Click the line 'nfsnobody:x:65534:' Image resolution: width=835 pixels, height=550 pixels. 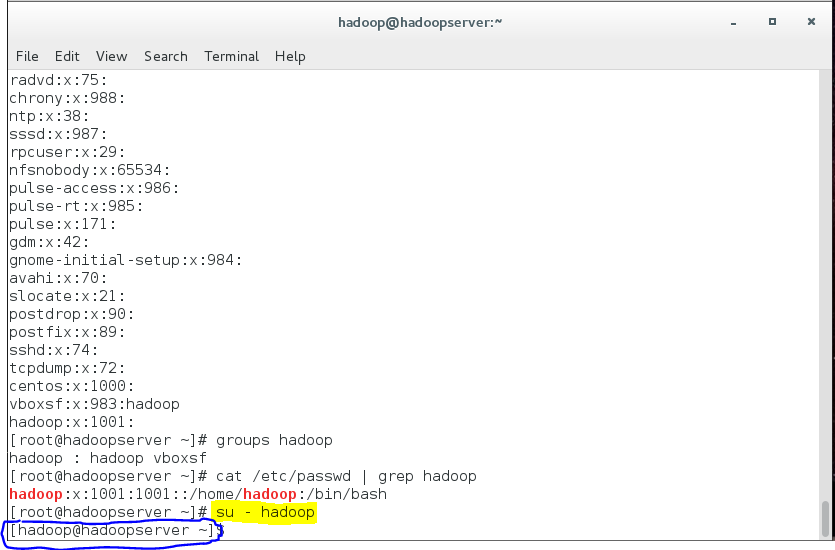[x=89, y=170]
